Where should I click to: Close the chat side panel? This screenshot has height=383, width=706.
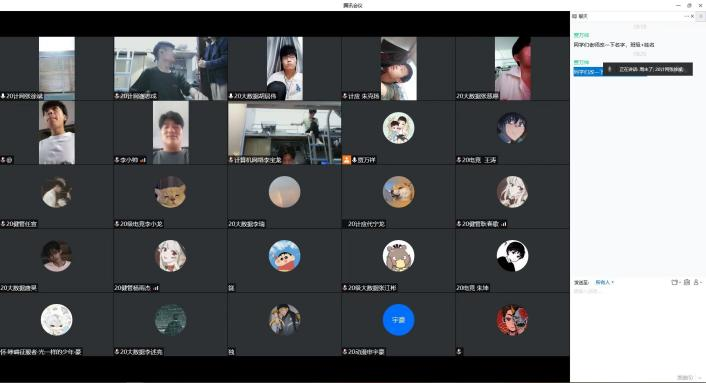(x=692, y=16)
